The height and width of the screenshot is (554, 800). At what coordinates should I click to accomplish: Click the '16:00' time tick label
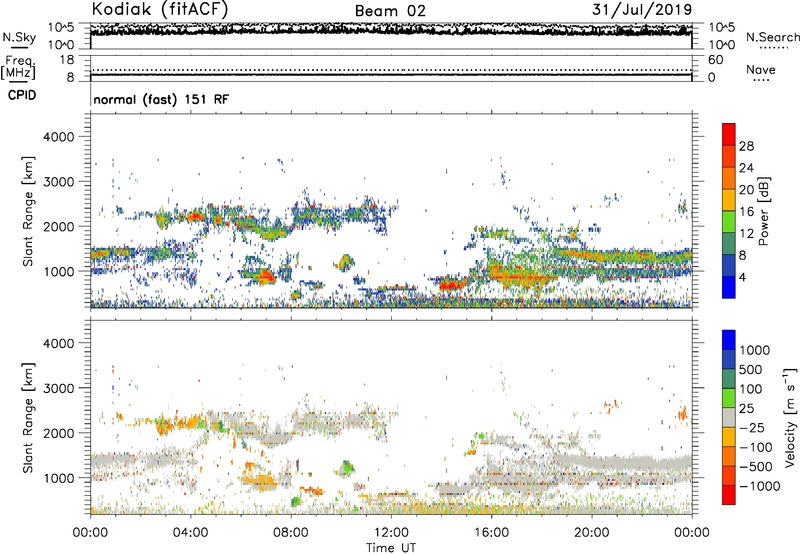(491, 533)
